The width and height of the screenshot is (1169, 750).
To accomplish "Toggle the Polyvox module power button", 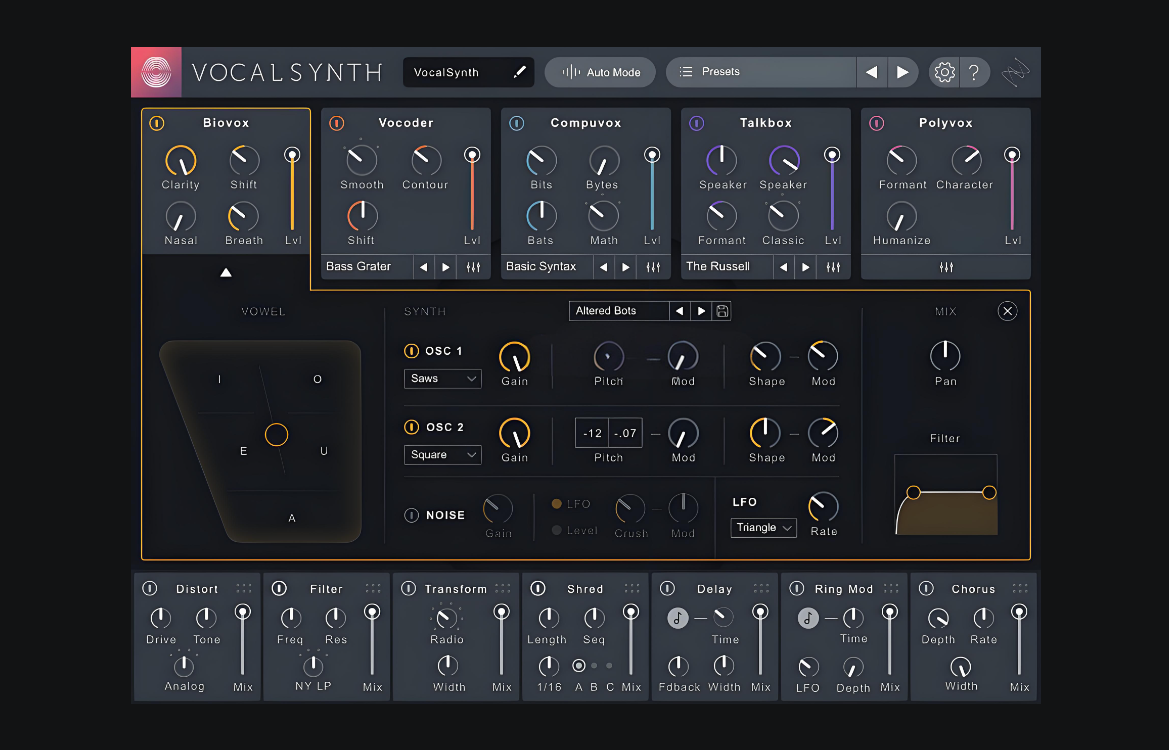I will [877, 123].
